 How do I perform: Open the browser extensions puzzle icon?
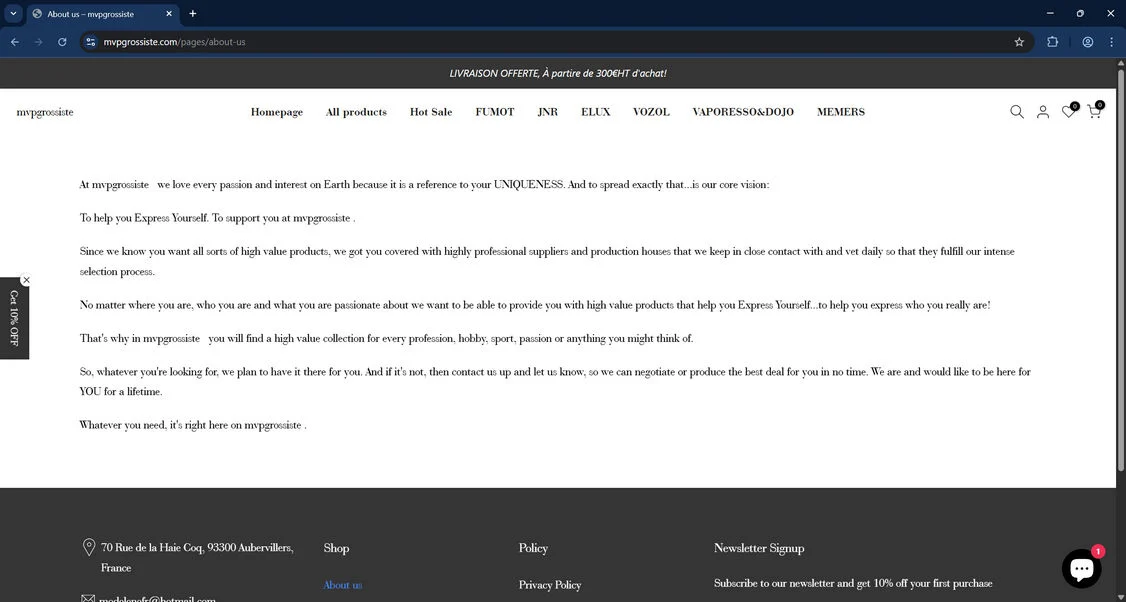[x=1053, y=42]
